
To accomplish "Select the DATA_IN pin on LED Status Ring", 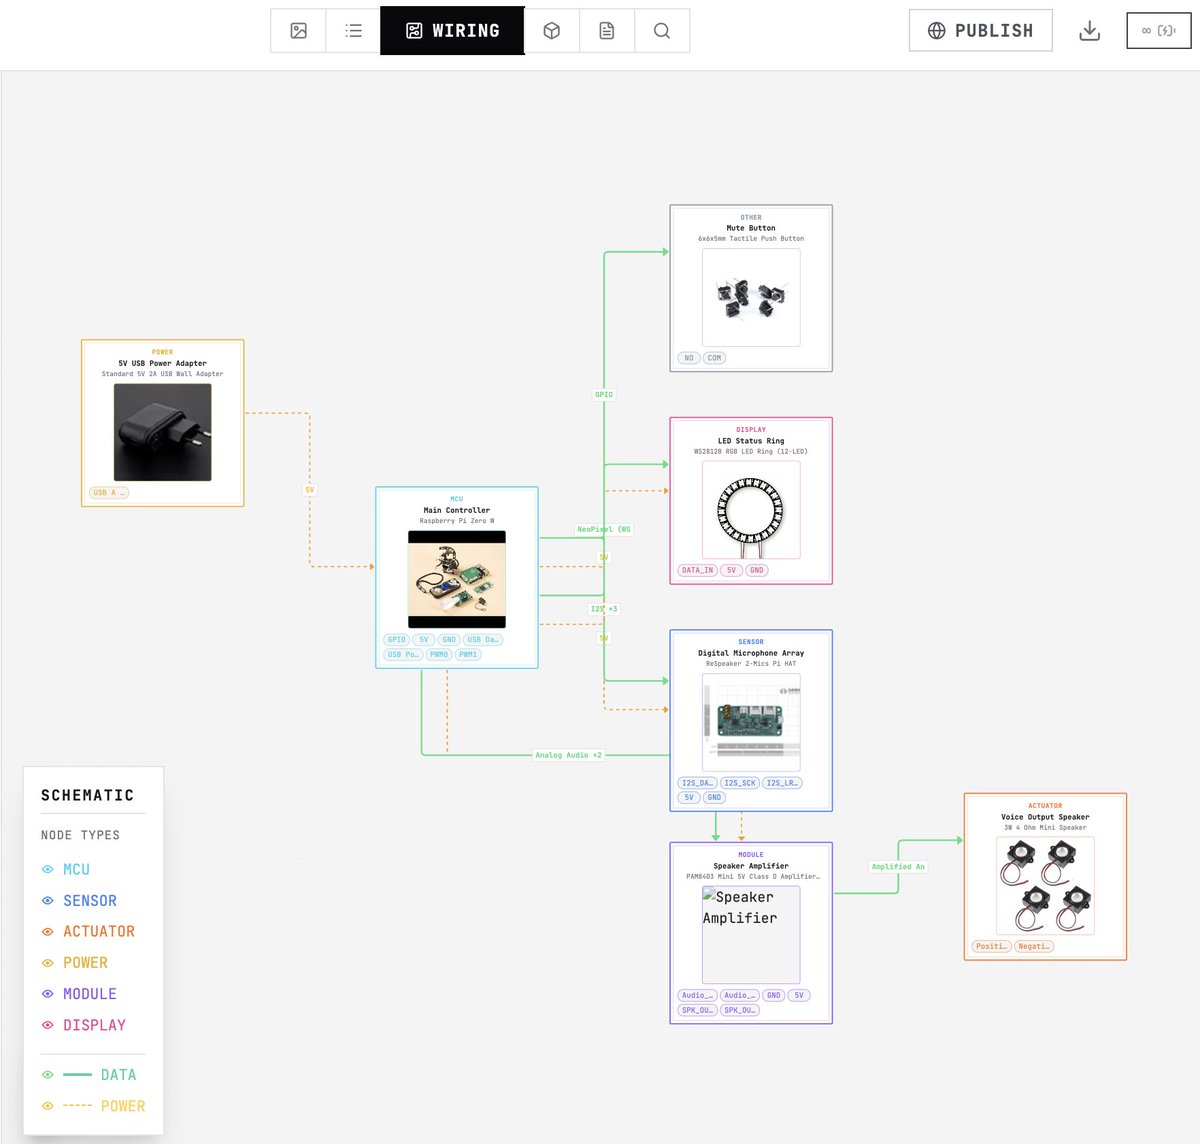I will [697, 569].
